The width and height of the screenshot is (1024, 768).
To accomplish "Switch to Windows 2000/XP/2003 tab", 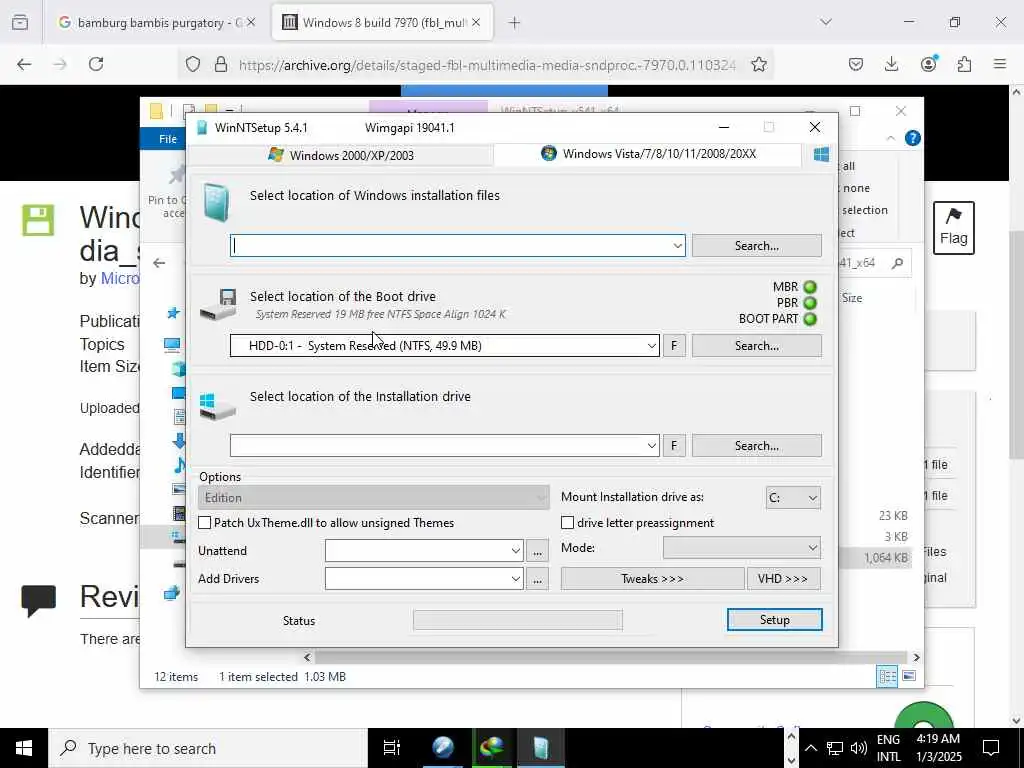I will [341, 155].
